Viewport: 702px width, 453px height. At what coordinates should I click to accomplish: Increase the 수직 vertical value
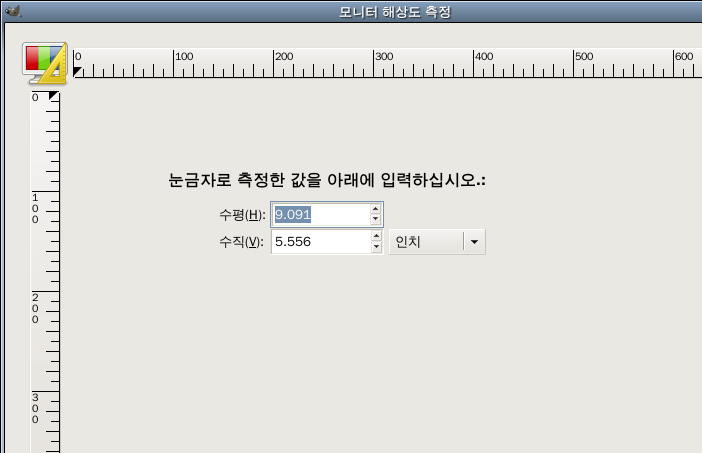click(376, 237)
